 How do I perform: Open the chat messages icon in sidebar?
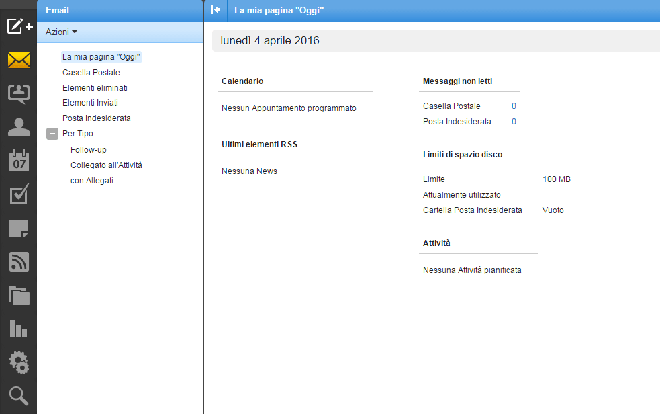pos(18,93)
